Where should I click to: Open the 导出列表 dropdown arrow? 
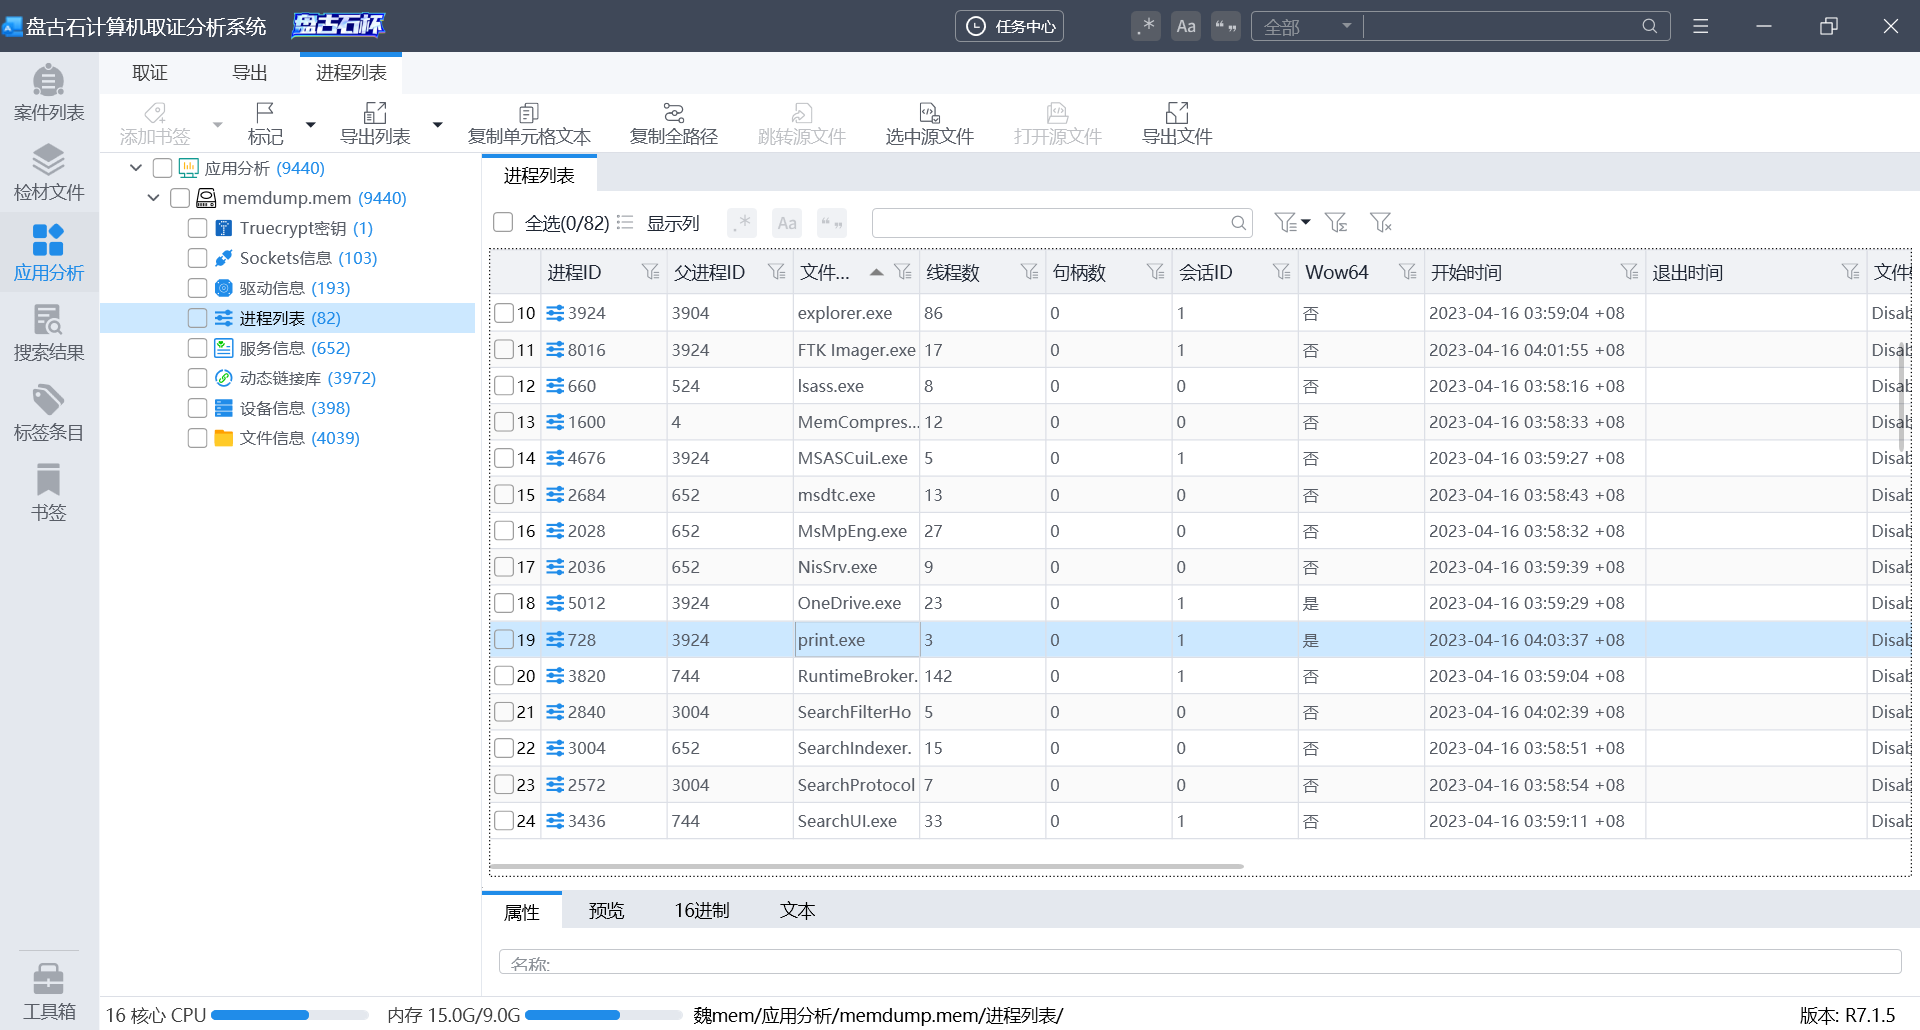(437, 124)
